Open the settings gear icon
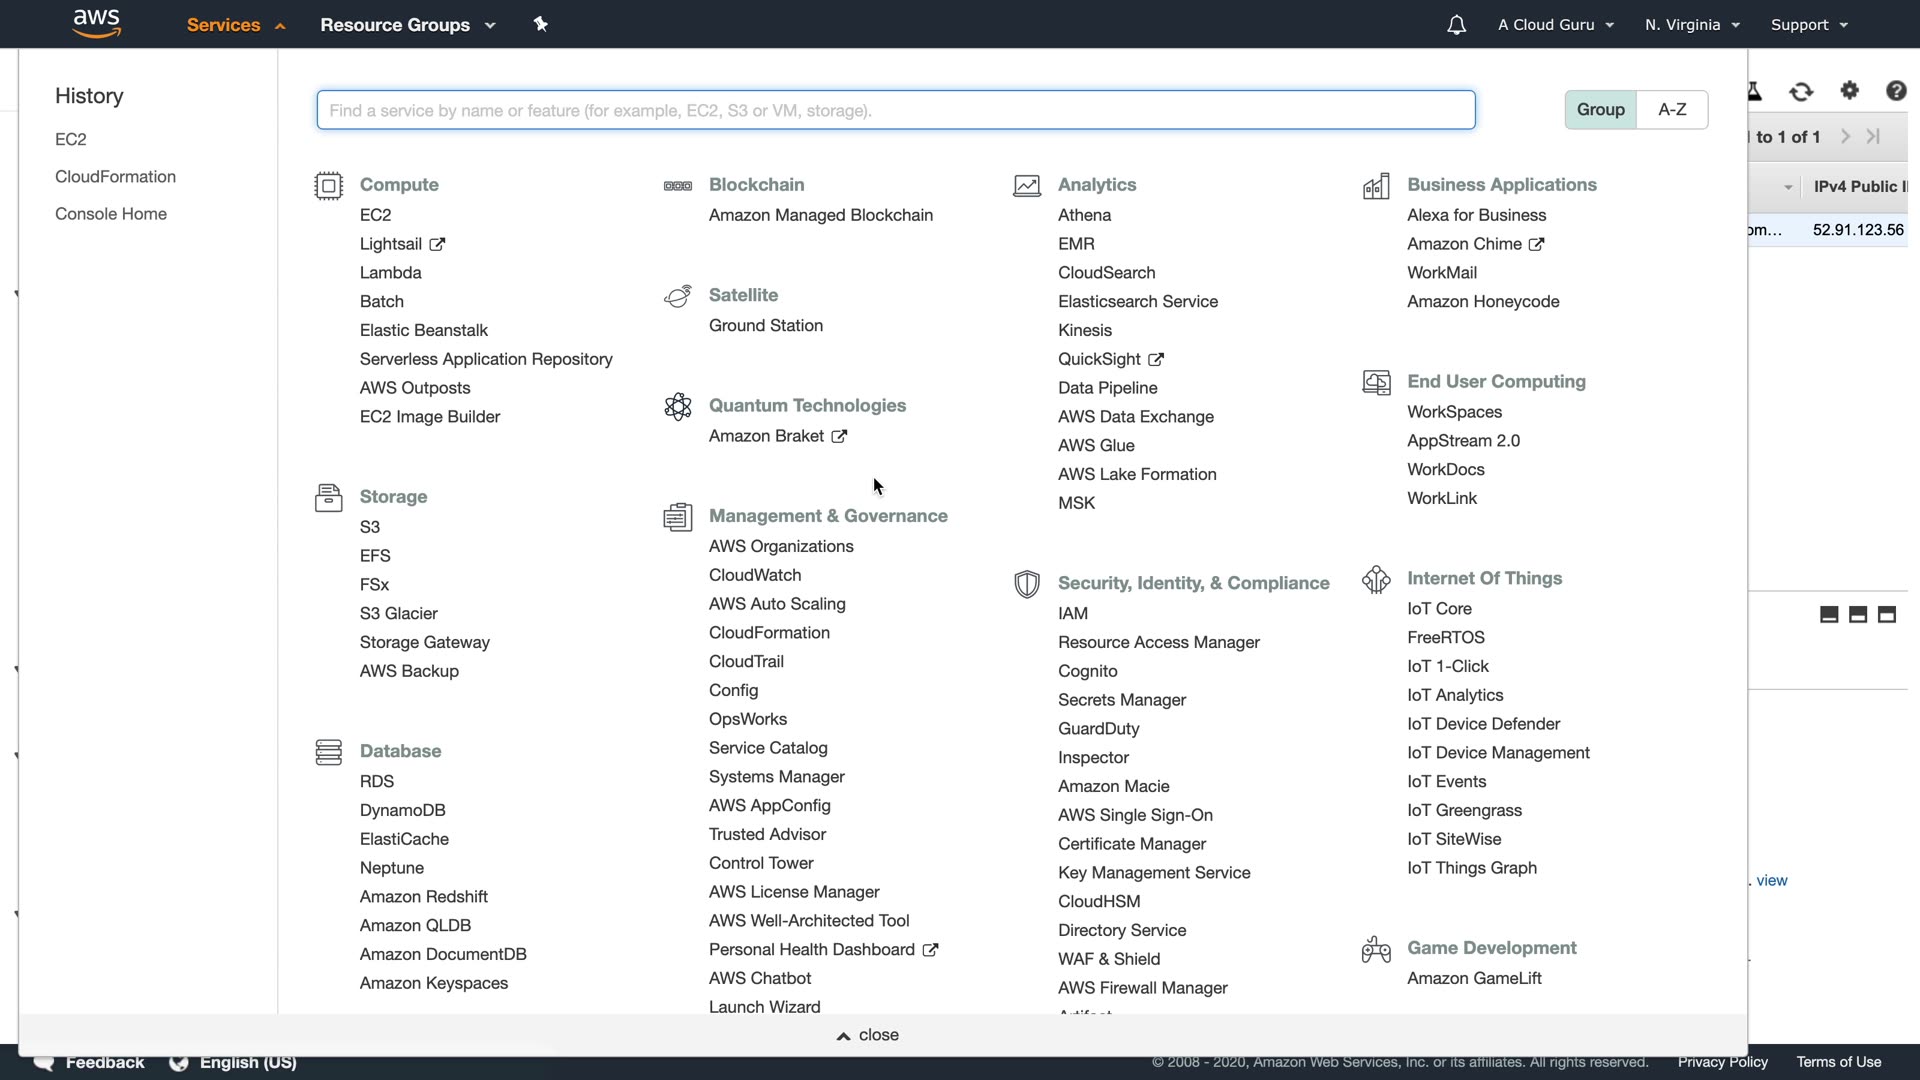Viewport: 1920px width, 1080px height. pos(1849,91)
